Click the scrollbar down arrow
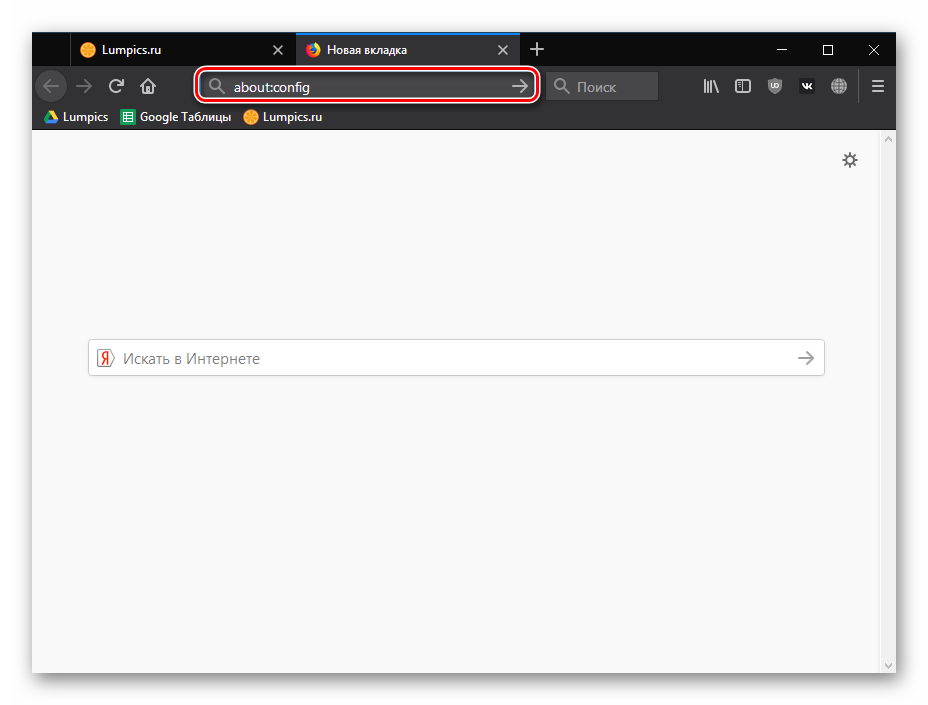The image size is (928, 705). (888, 665)
